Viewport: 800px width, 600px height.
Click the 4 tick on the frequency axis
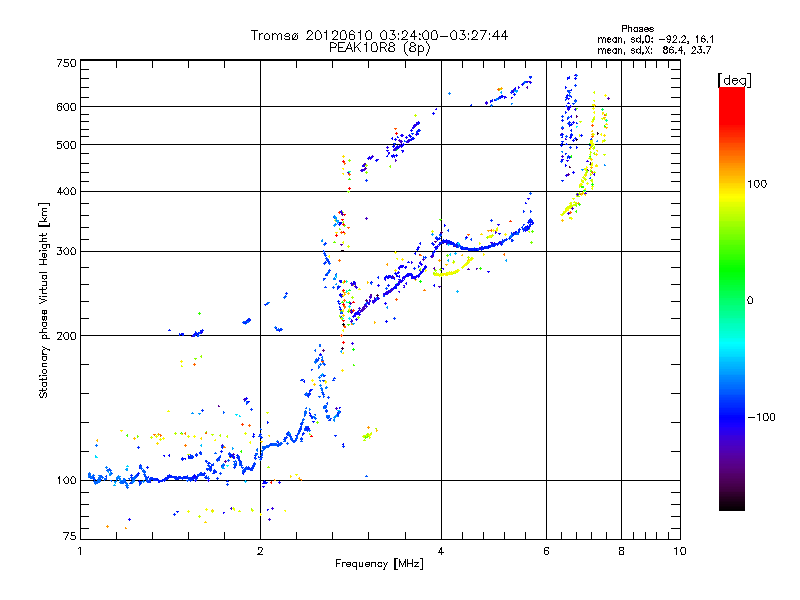click(x=441, y=551)
